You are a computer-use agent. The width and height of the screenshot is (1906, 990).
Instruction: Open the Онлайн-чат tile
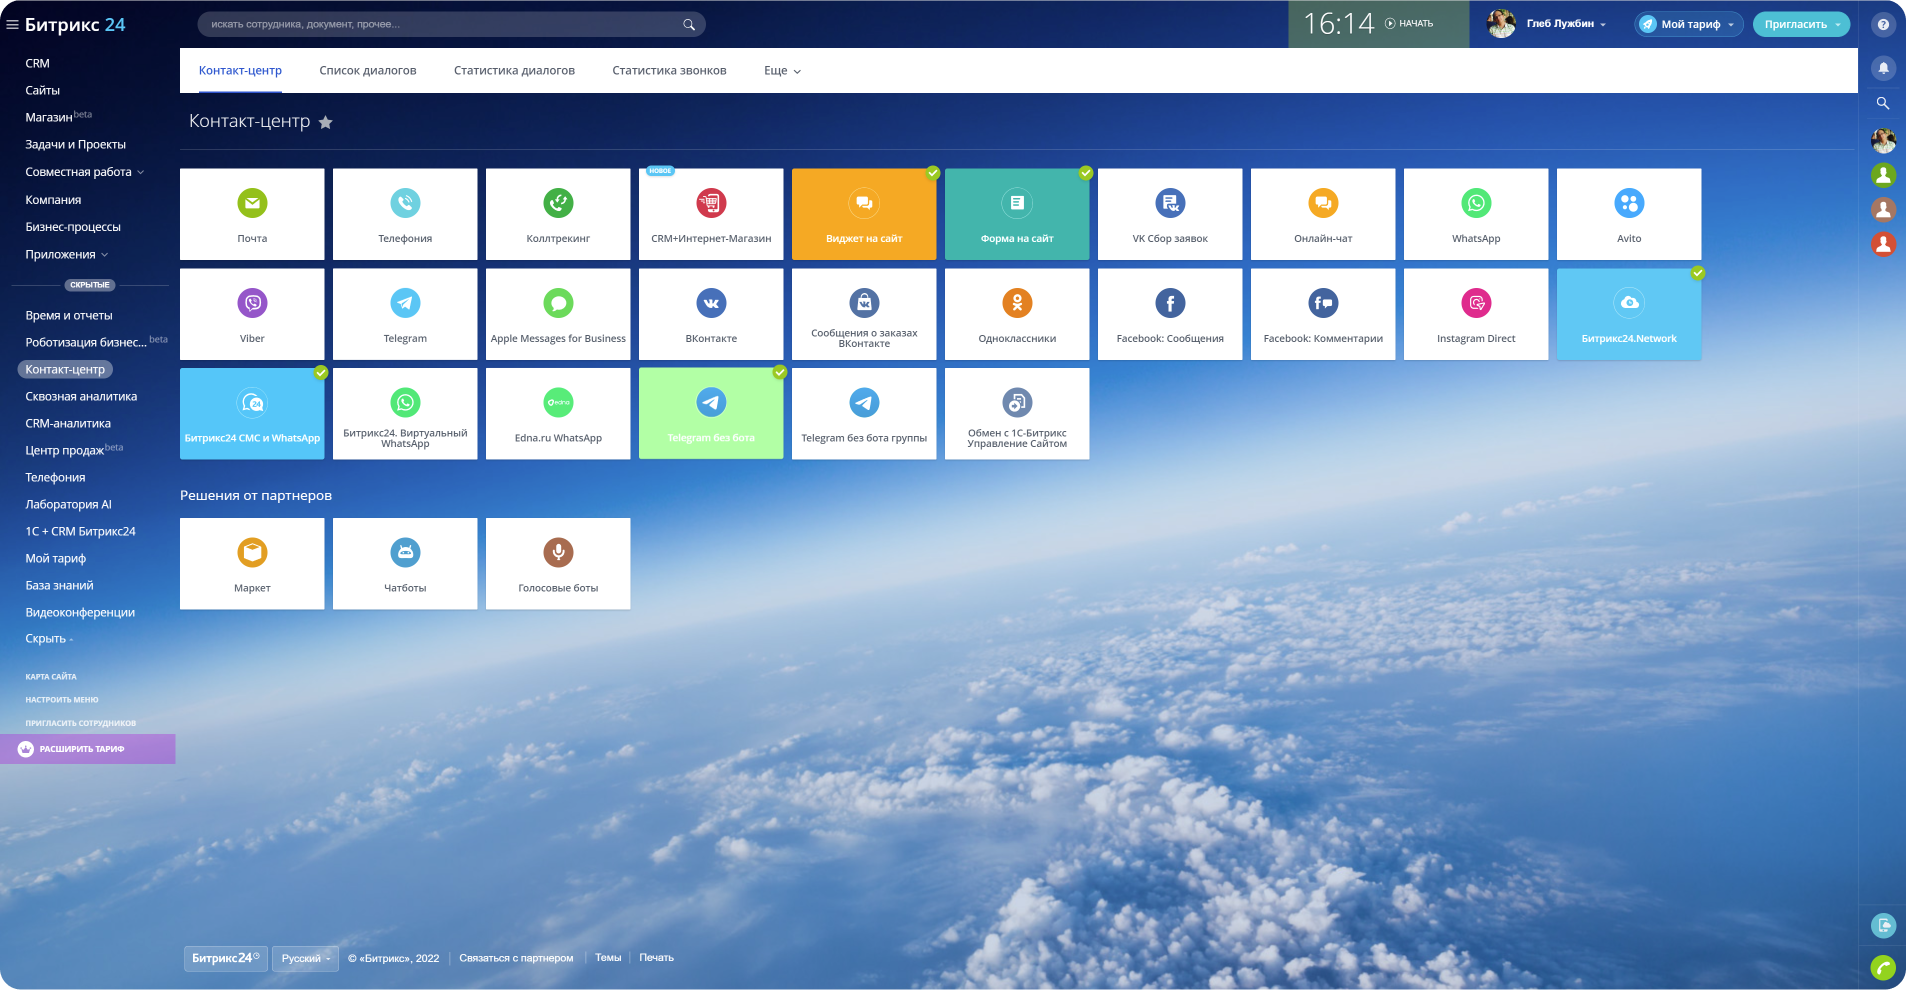point(1323,214)
